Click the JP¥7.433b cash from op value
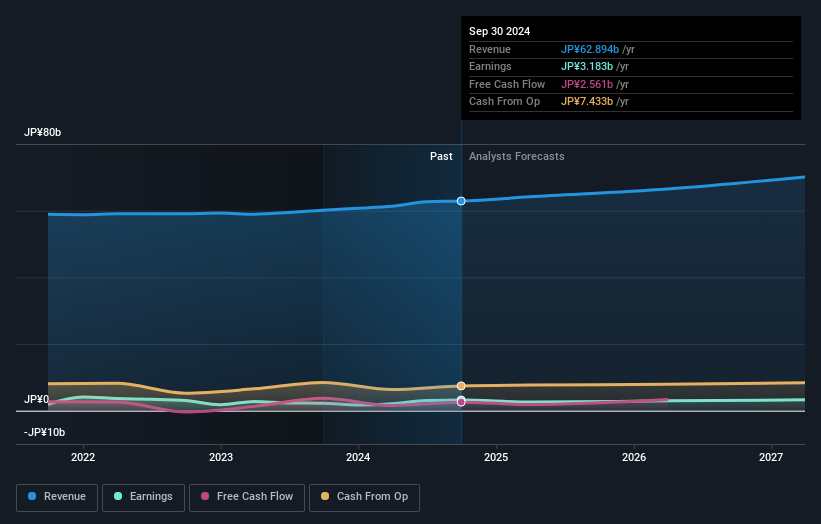This screenshot has width=821, height=524. (587, 102)
